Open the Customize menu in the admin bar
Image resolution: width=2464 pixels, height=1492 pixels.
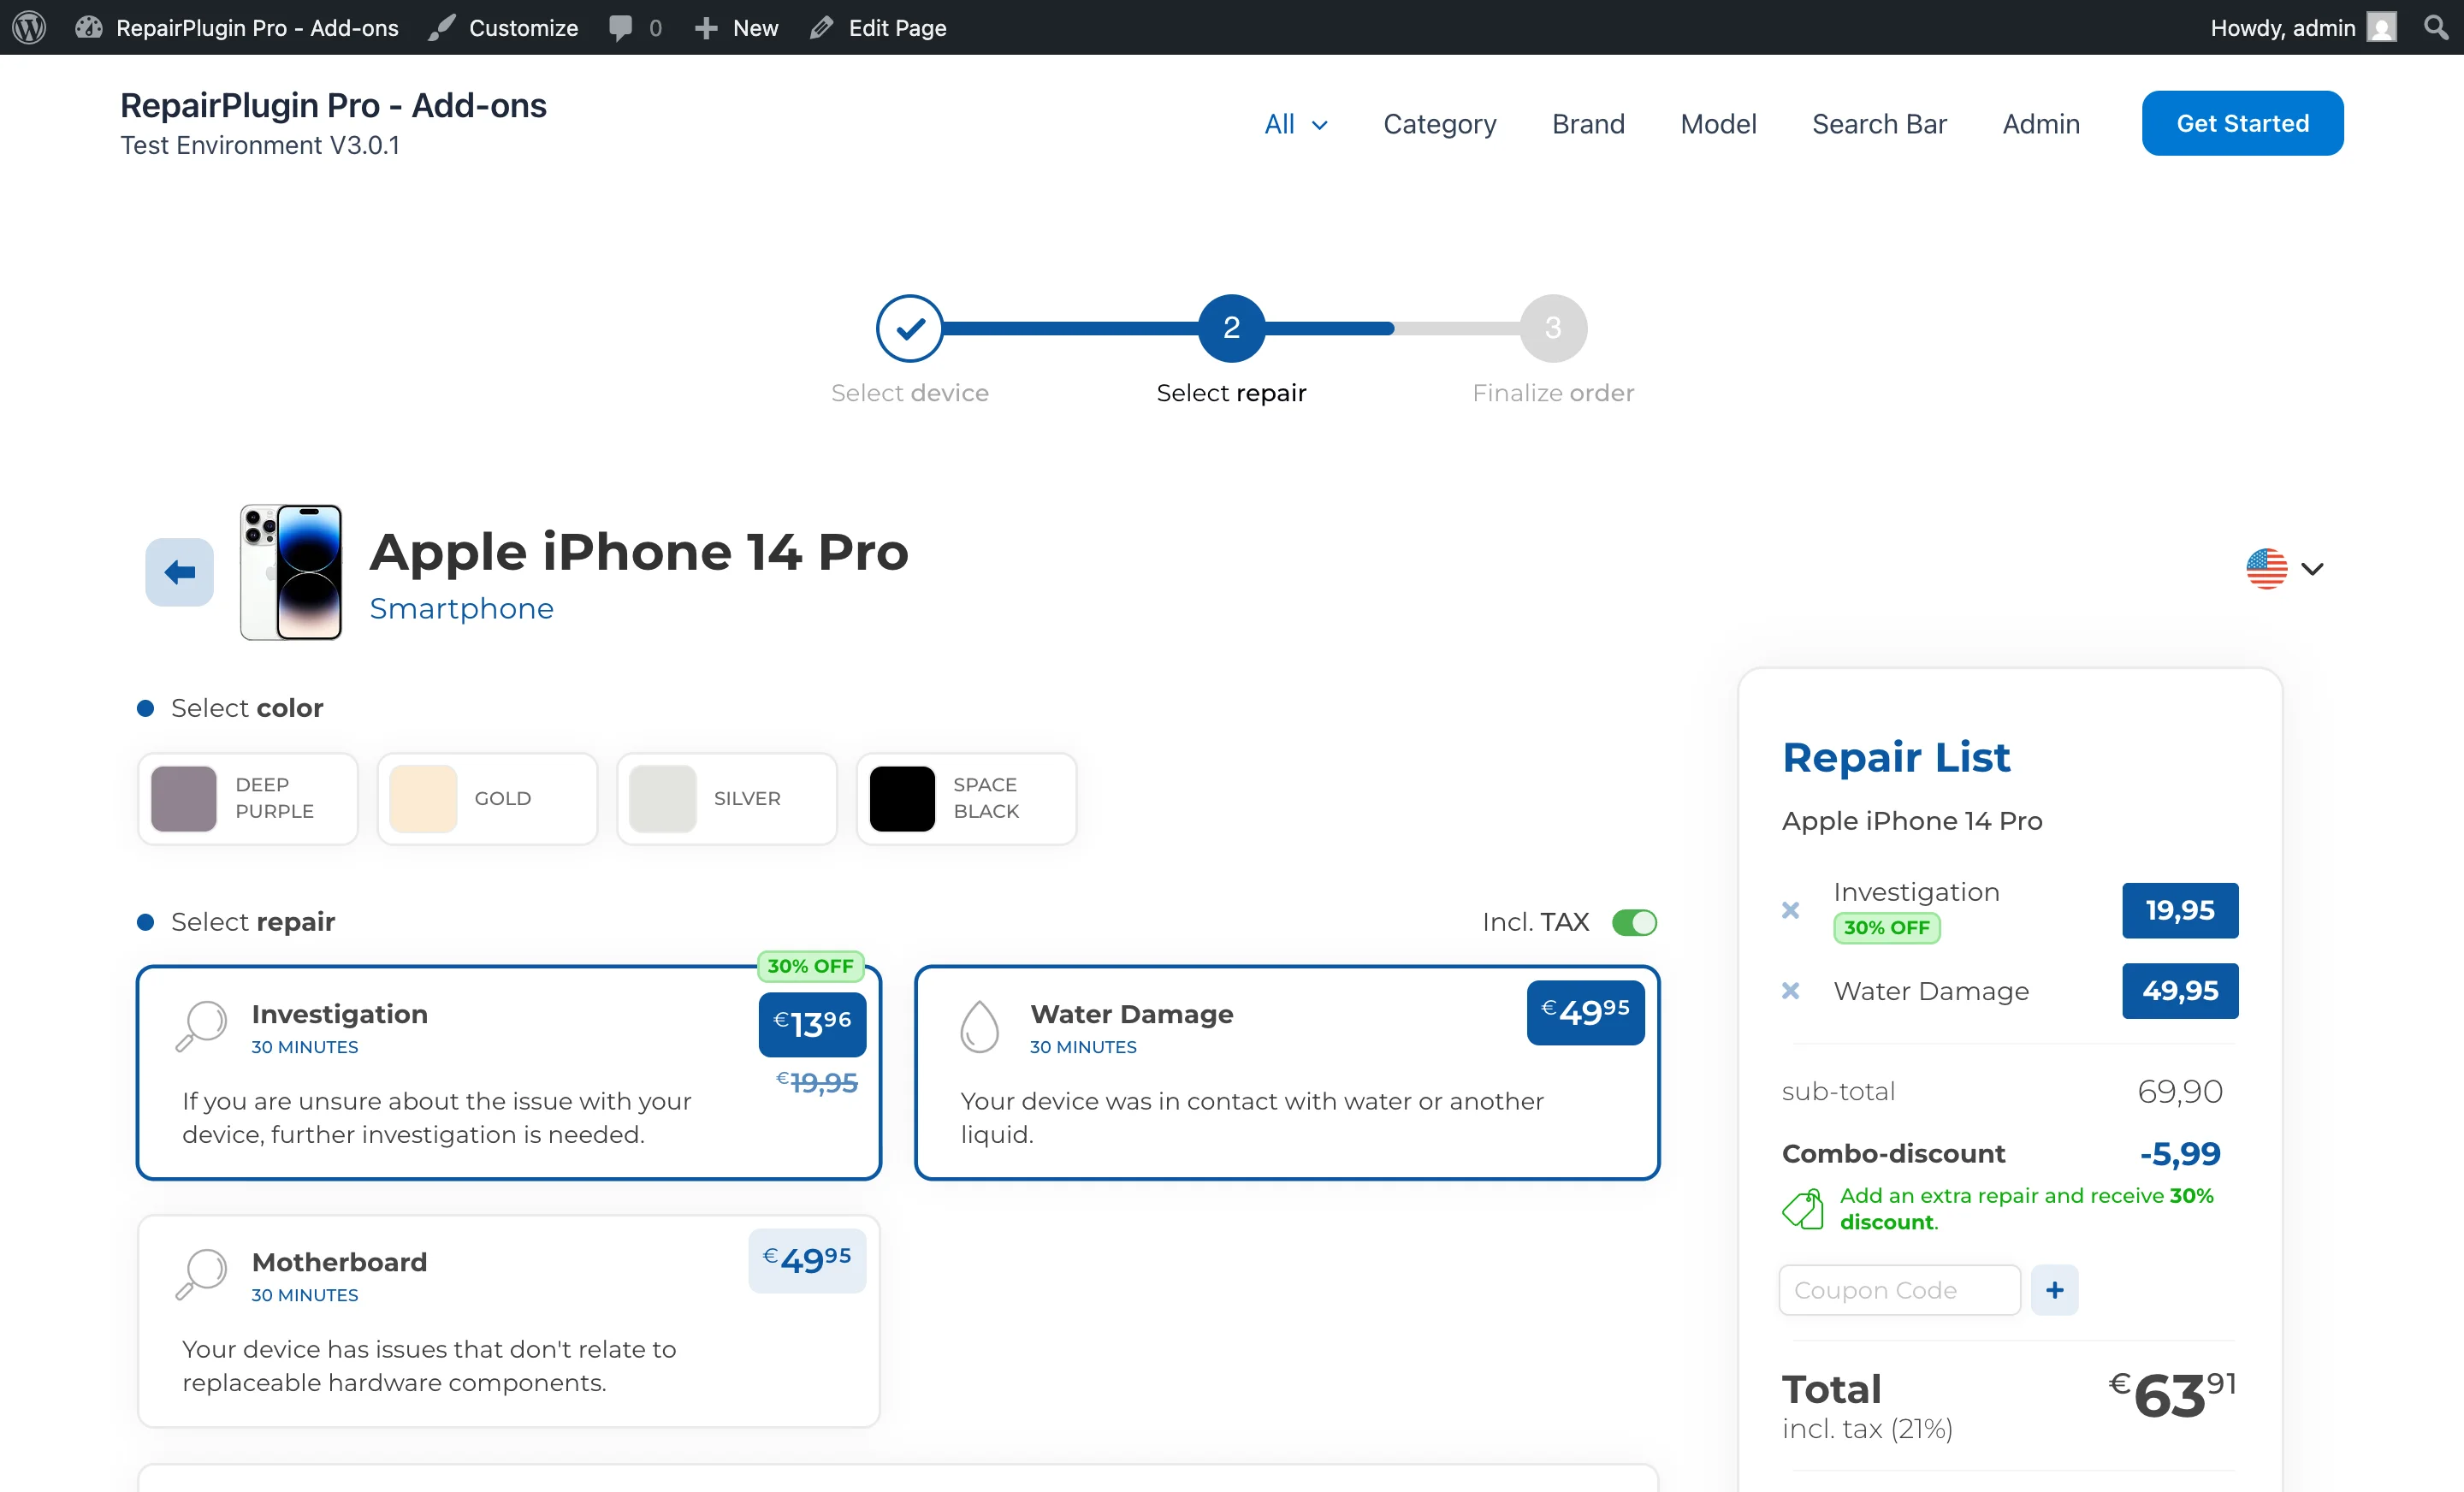pos(503,27)
